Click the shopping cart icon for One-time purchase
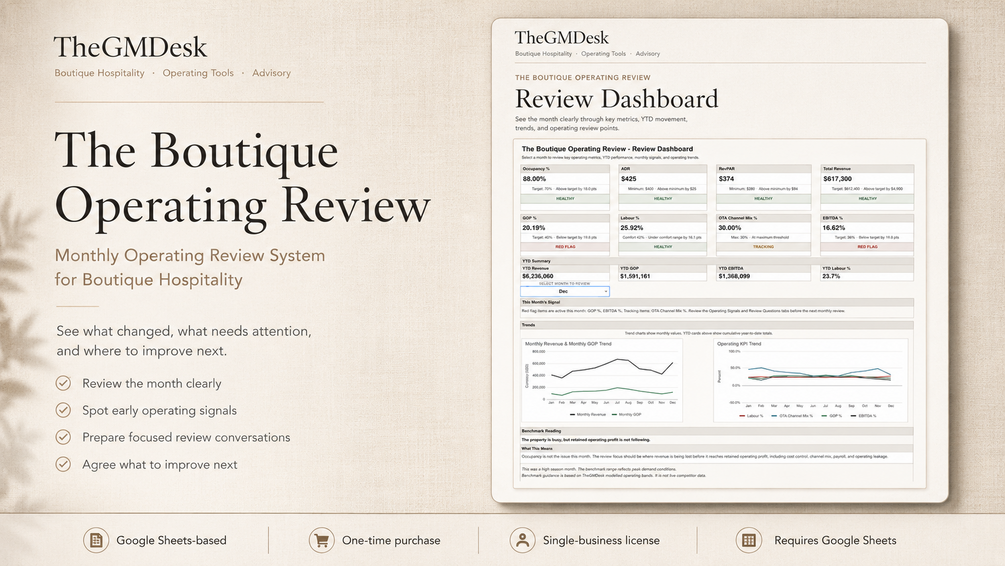The width and height of the screenshot is (1005, 566). point(321,540)
